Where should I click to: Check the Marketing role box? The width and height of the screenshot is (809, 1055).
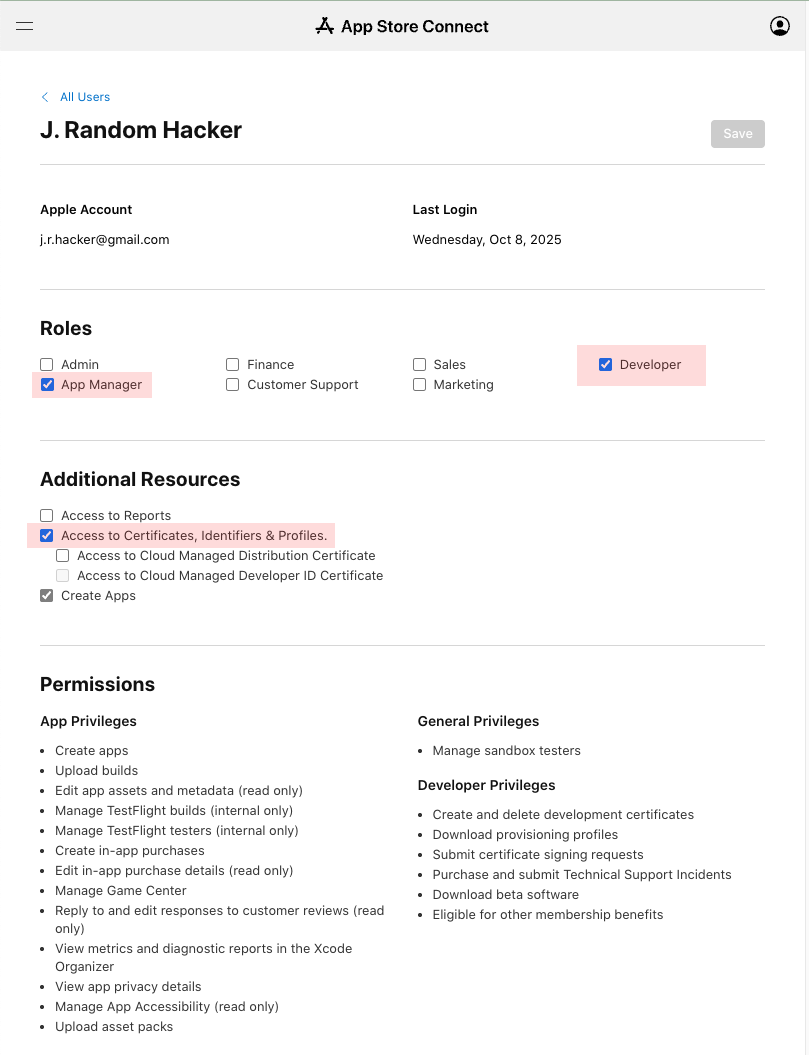(420, 385)
